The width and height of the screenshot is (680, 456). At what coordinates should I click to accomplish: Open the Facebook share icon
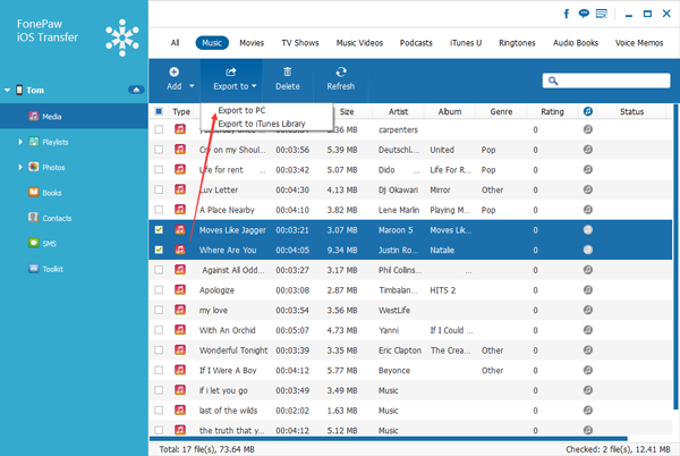[x=566, y=14]
